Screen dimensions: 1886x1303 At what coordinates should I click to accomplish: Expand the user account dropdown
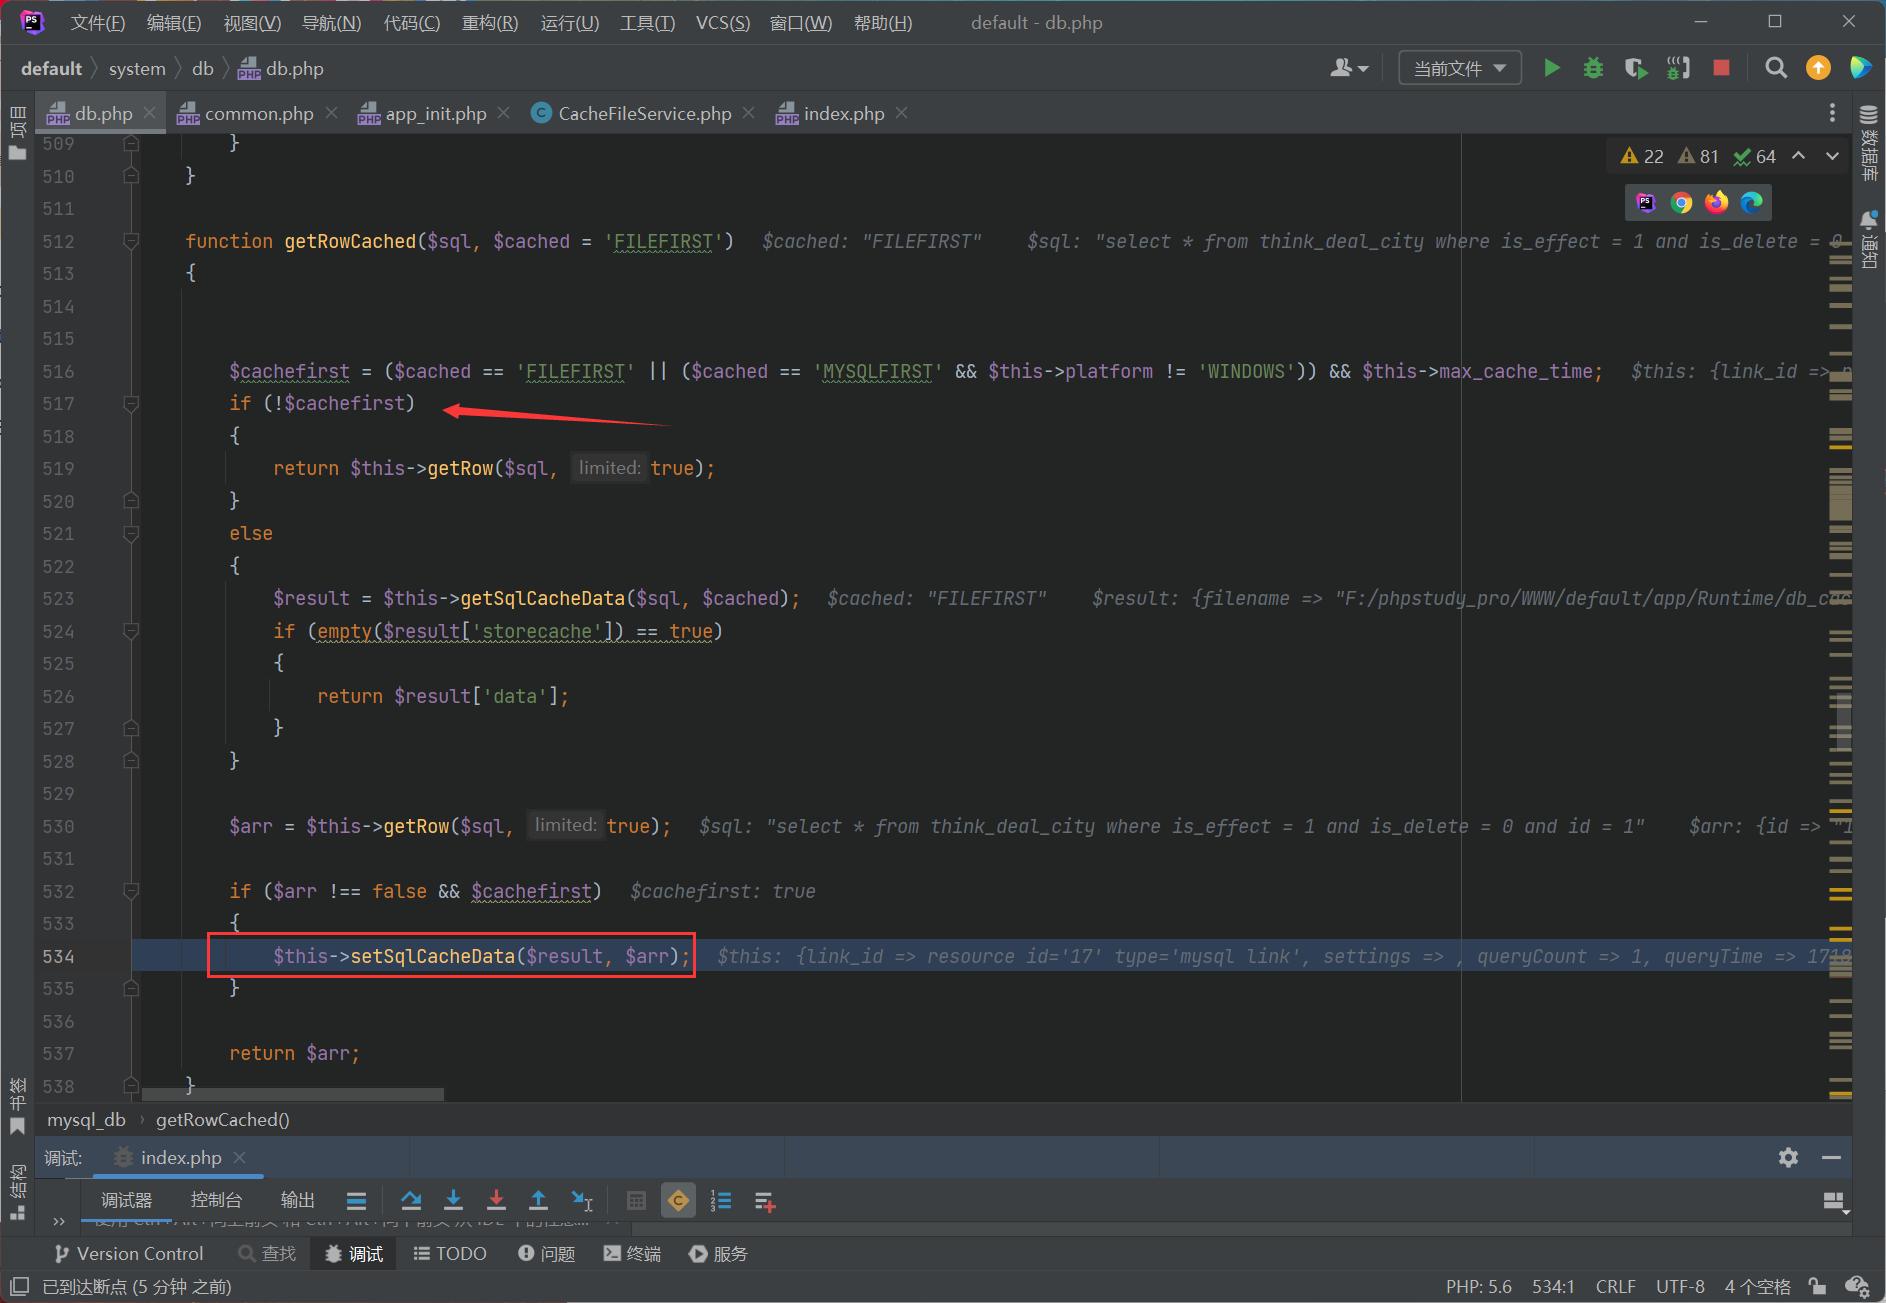coord(1348,68)
